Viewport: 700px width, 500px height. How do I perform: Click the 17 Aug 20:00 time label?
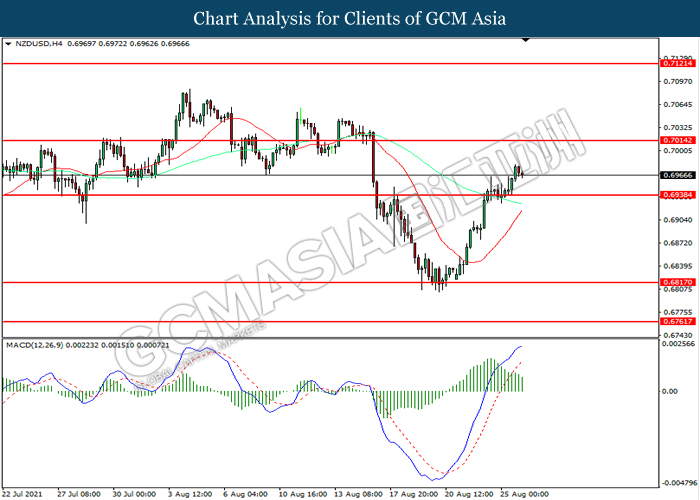tap(414, 494)
